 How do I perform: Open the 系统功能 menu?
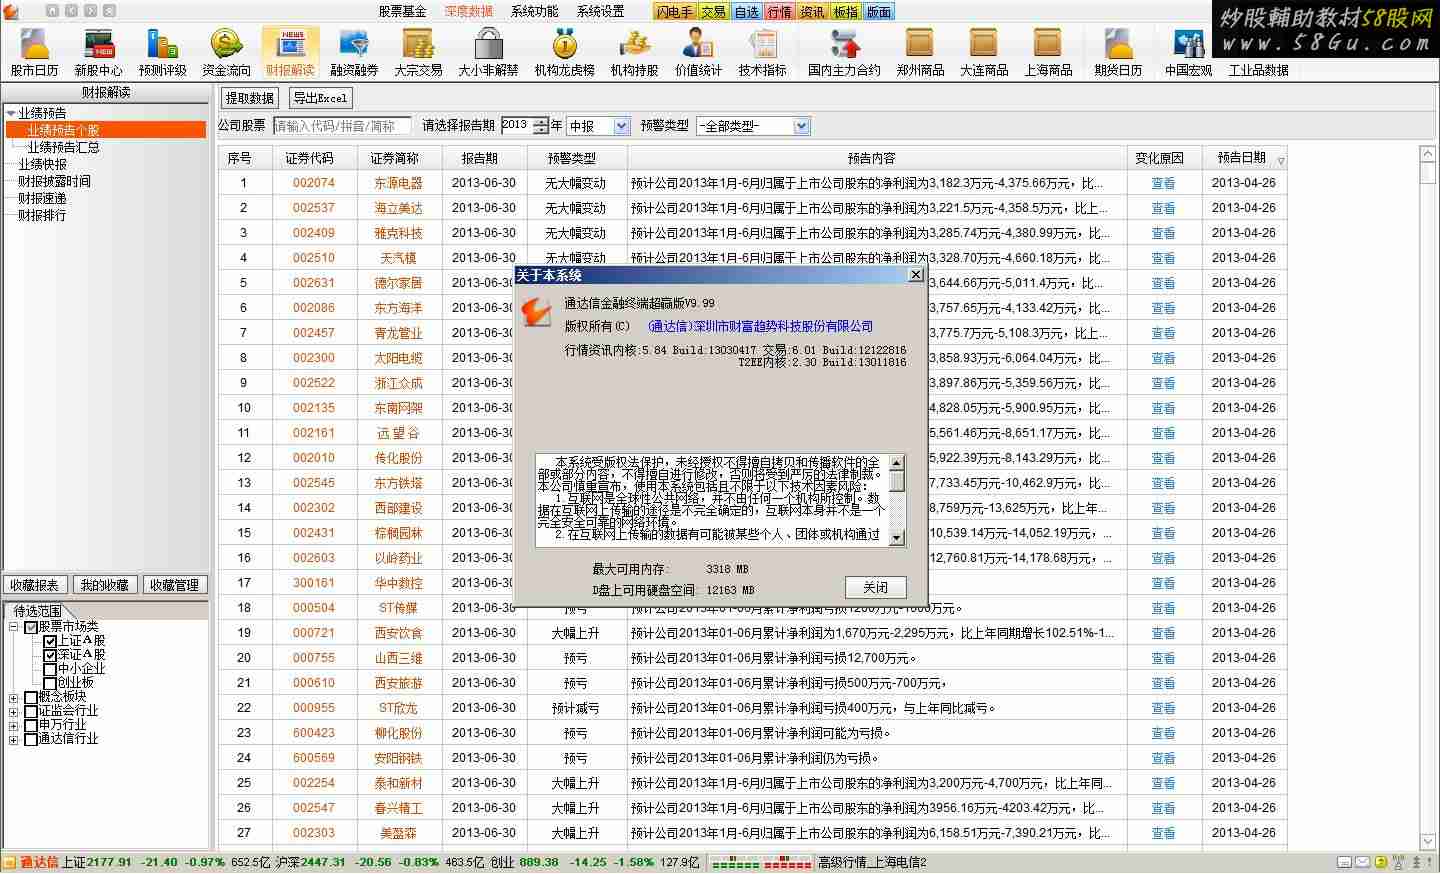pos(535,12)
